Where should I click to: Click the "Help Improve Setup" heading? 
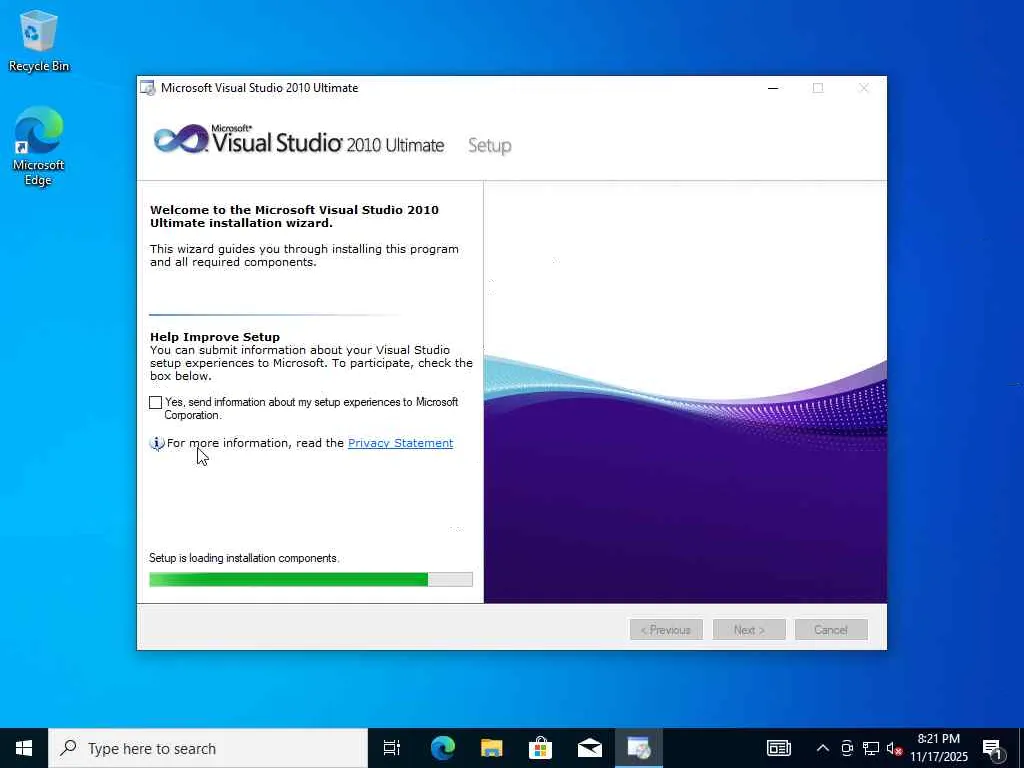pyautogui.click(x=215, y=337)
